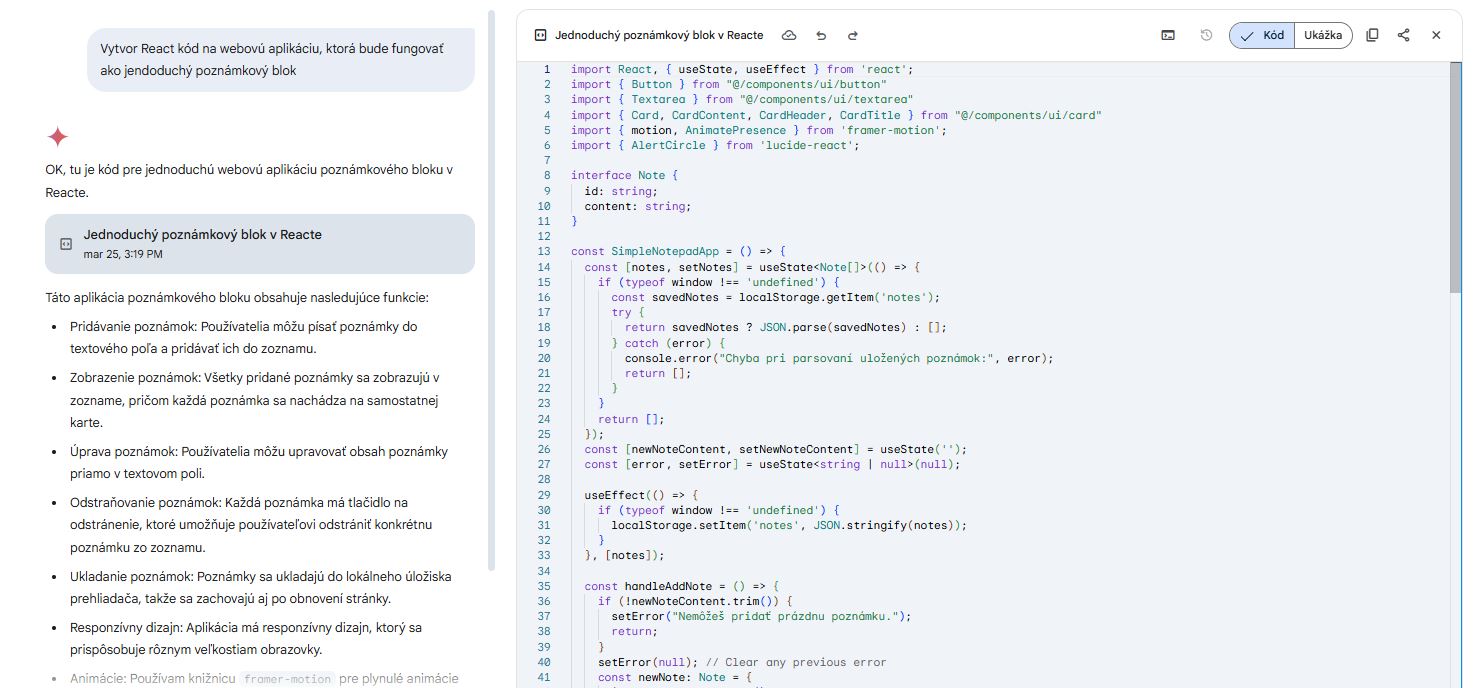Image resolution: width=1483 pixels, height=688 pixels.
Task: Share the canvas document
Action: (x=1404, y=35)
